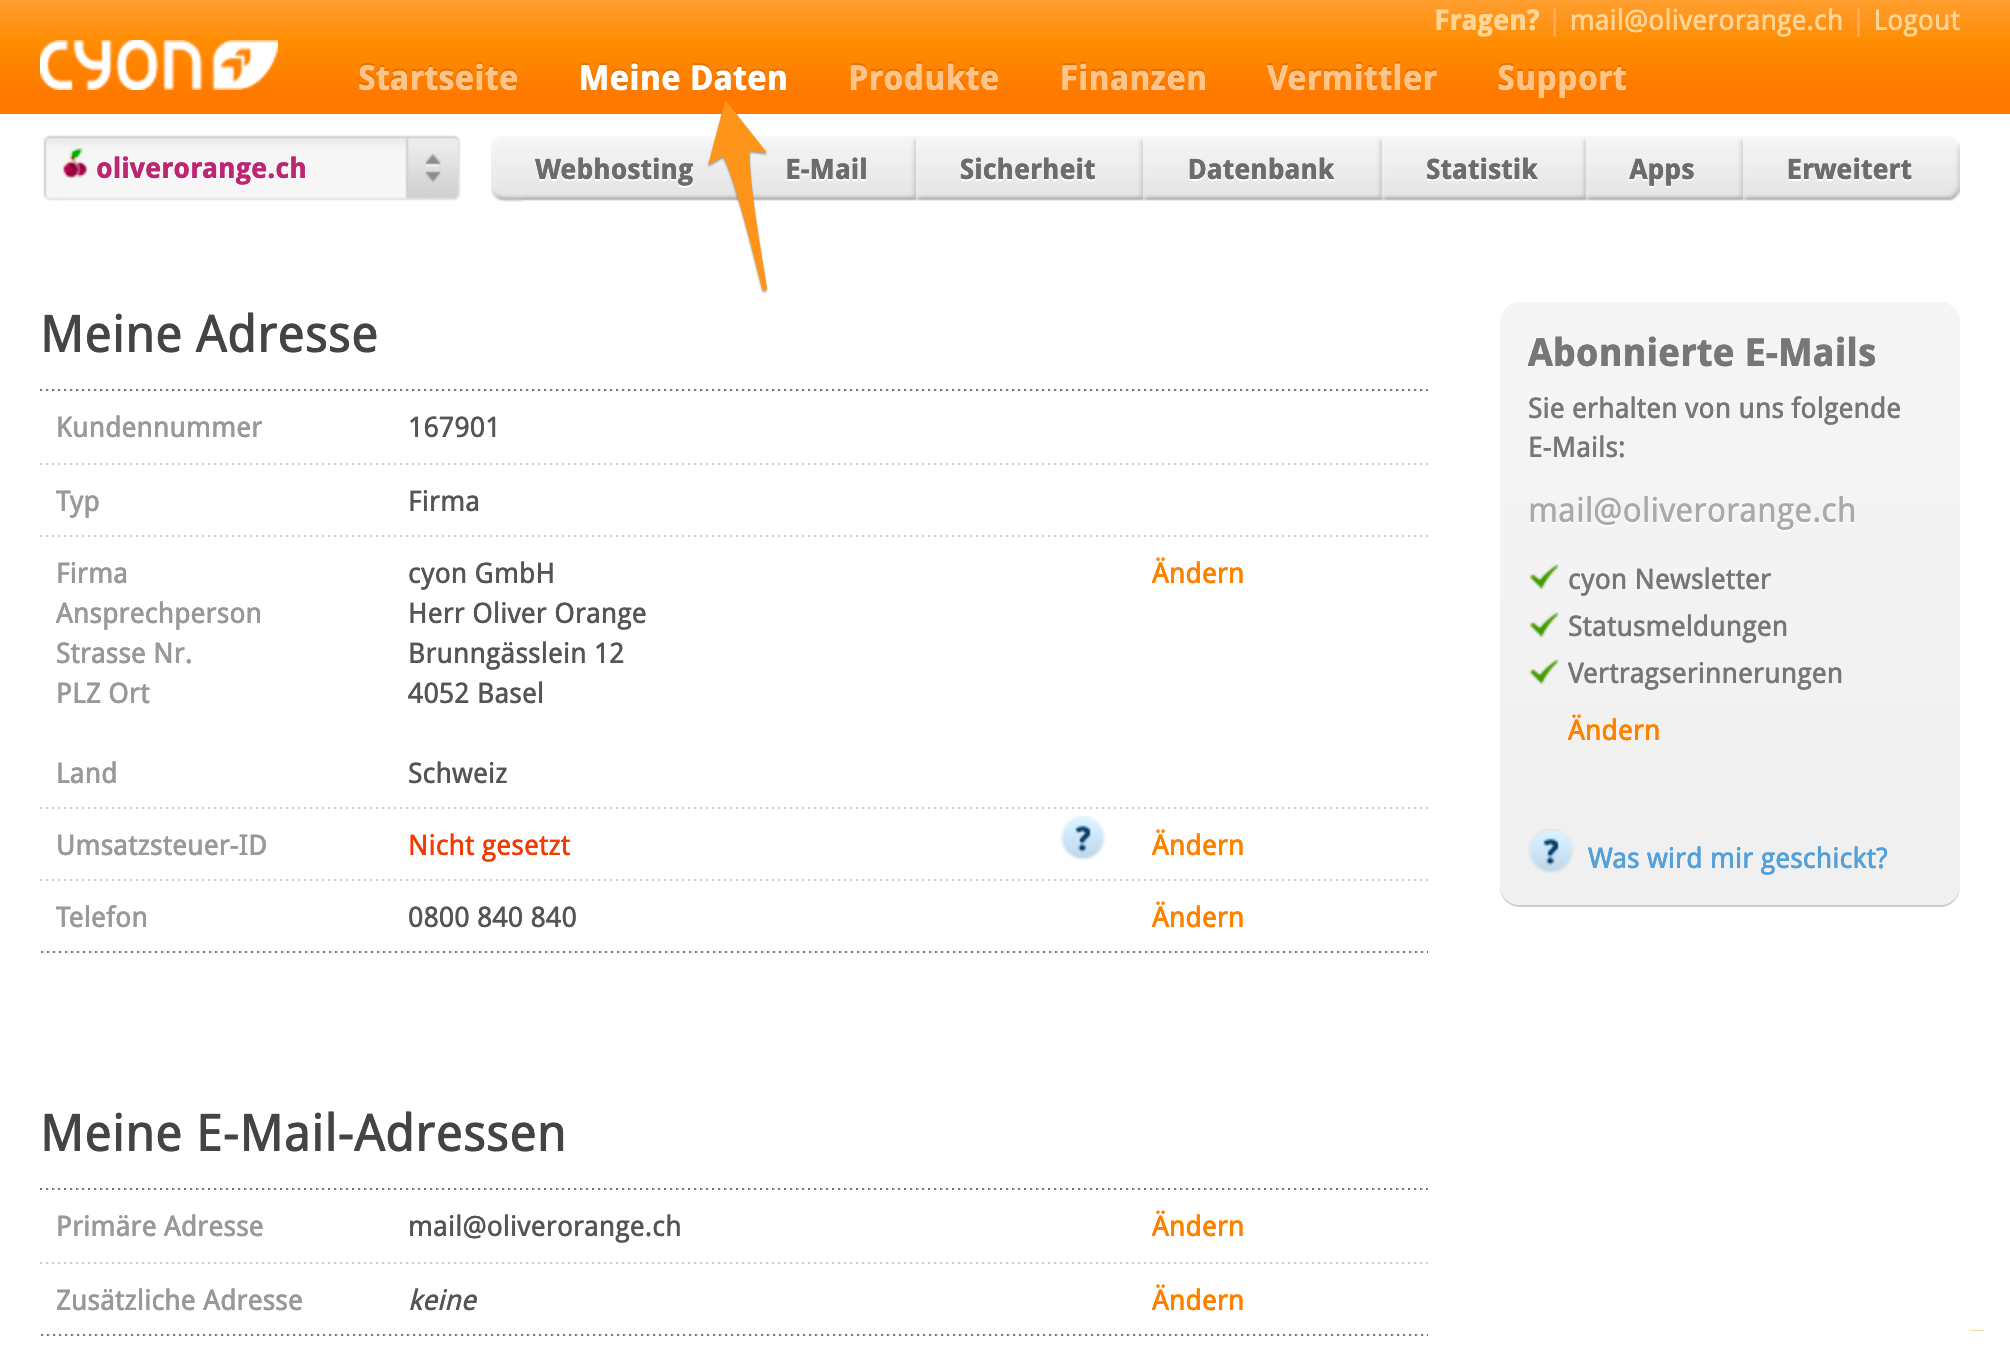
Task: Switch to Apps tab
Action: tap(1662, 169)
